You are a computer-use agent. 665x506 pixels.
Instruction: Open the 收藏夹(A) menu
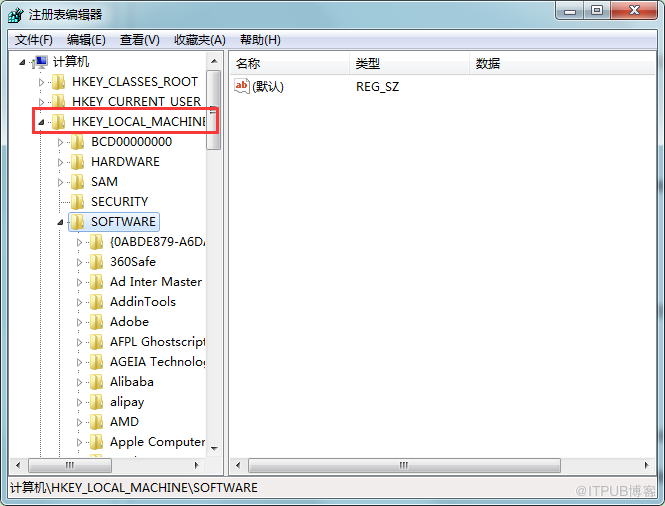200,40
